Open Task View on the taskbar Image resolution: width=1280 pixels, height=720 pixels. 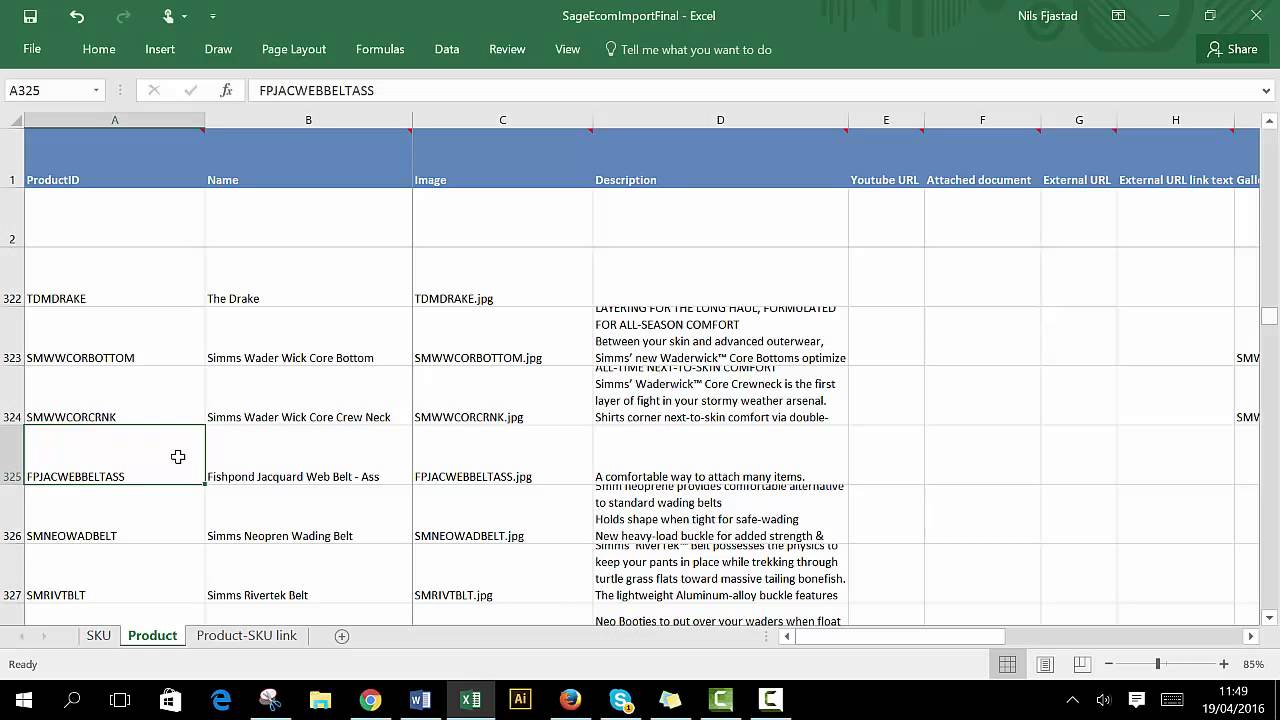(x=120, y=700)
